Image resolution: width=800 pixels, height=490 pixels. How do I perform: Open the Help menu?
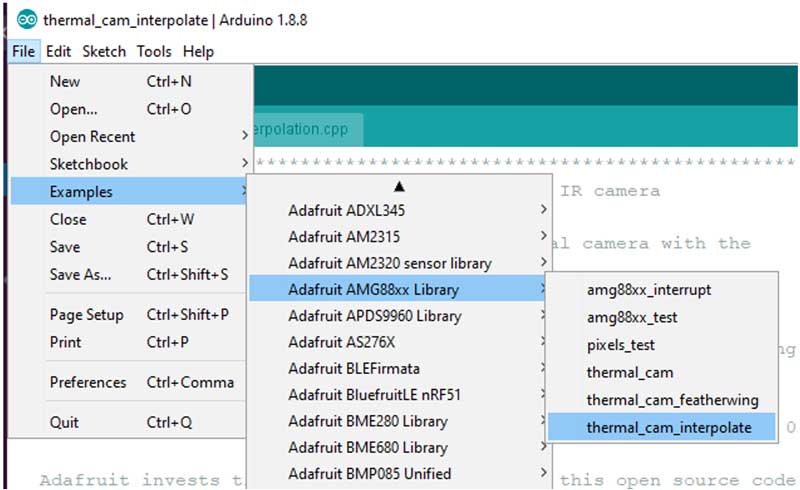tap(198, 51)
